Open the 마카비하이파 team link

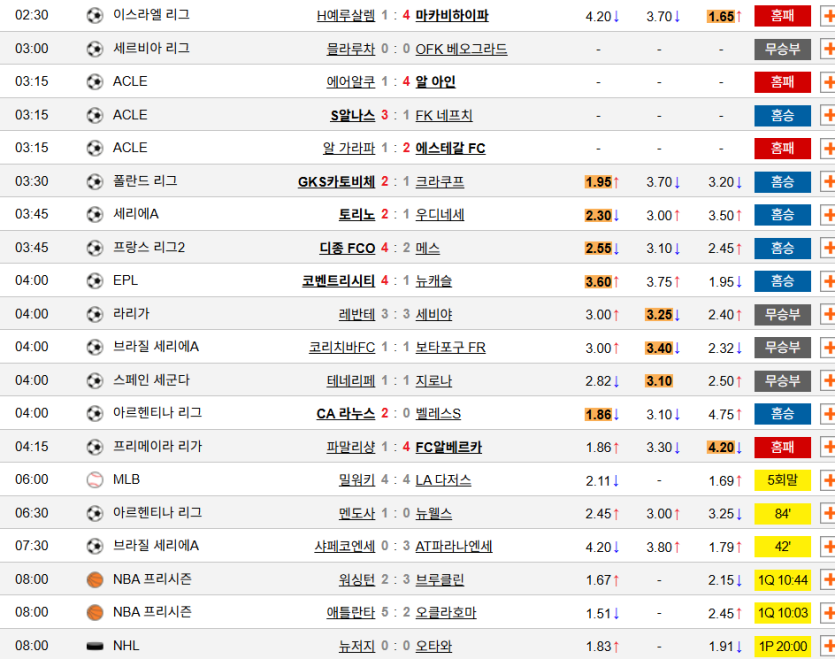452,16
